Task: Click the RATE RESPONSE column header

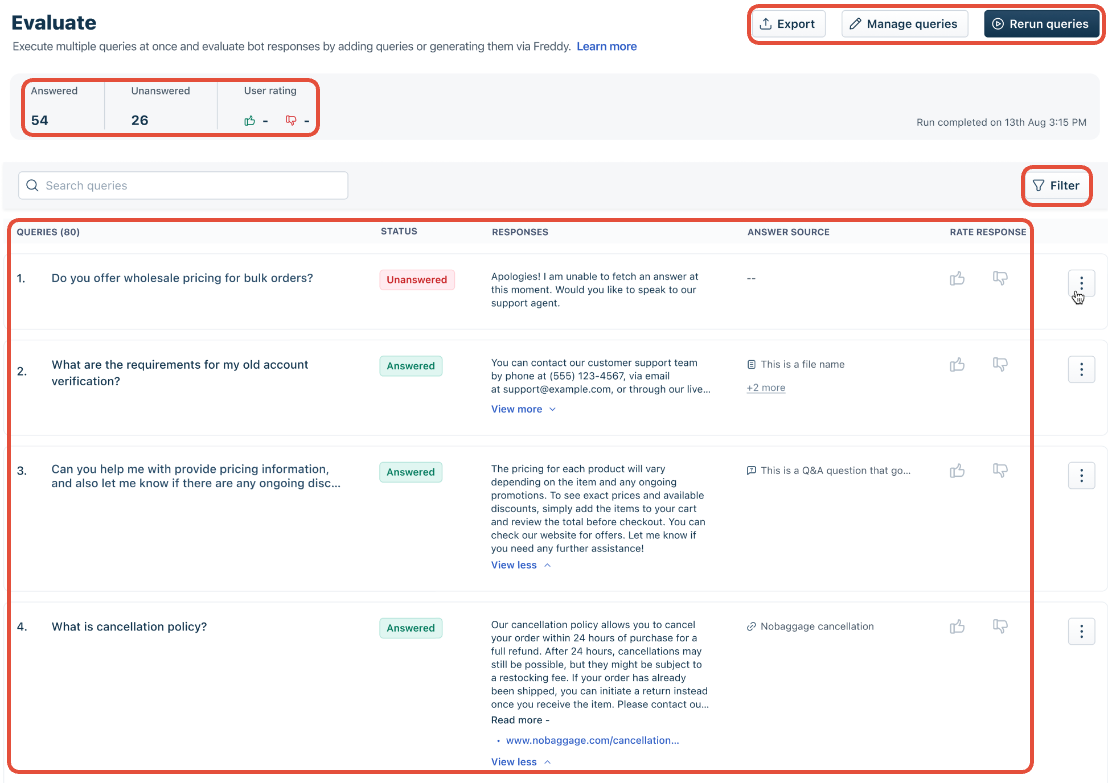Action: [988, 232]
